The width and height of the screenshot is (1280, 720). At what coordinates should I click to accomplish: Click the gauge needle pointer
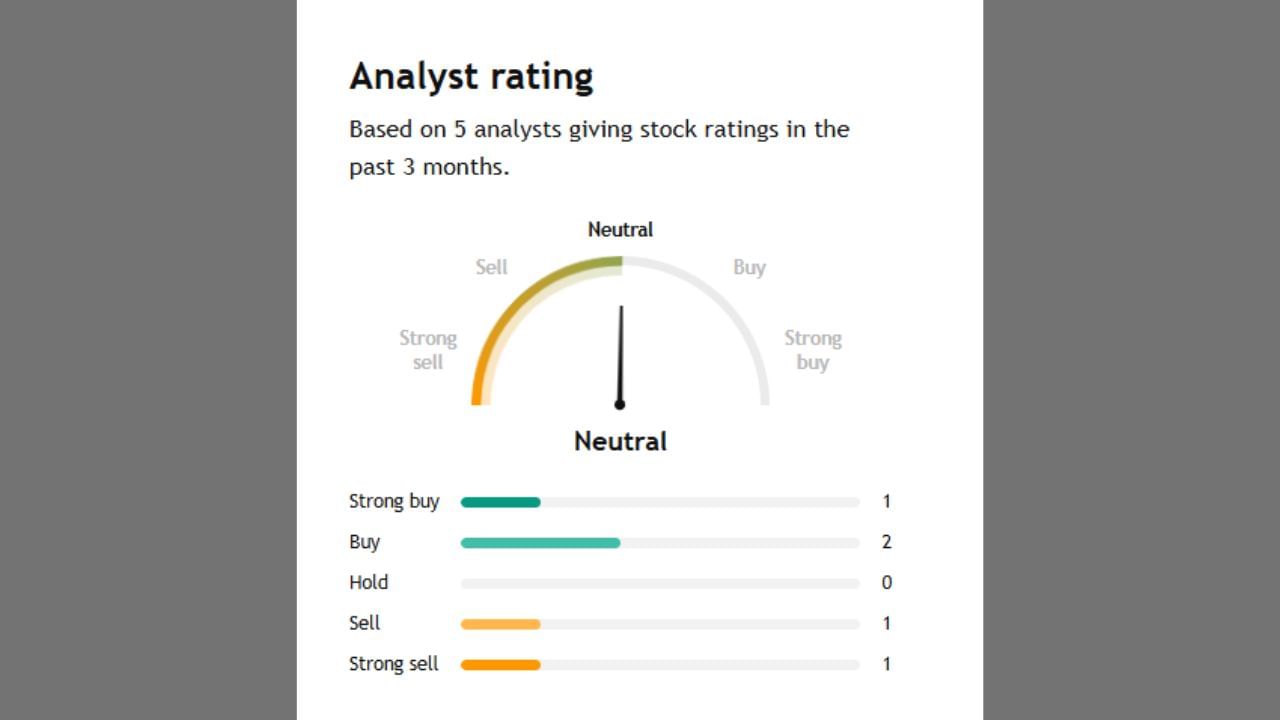coord(620,356)
